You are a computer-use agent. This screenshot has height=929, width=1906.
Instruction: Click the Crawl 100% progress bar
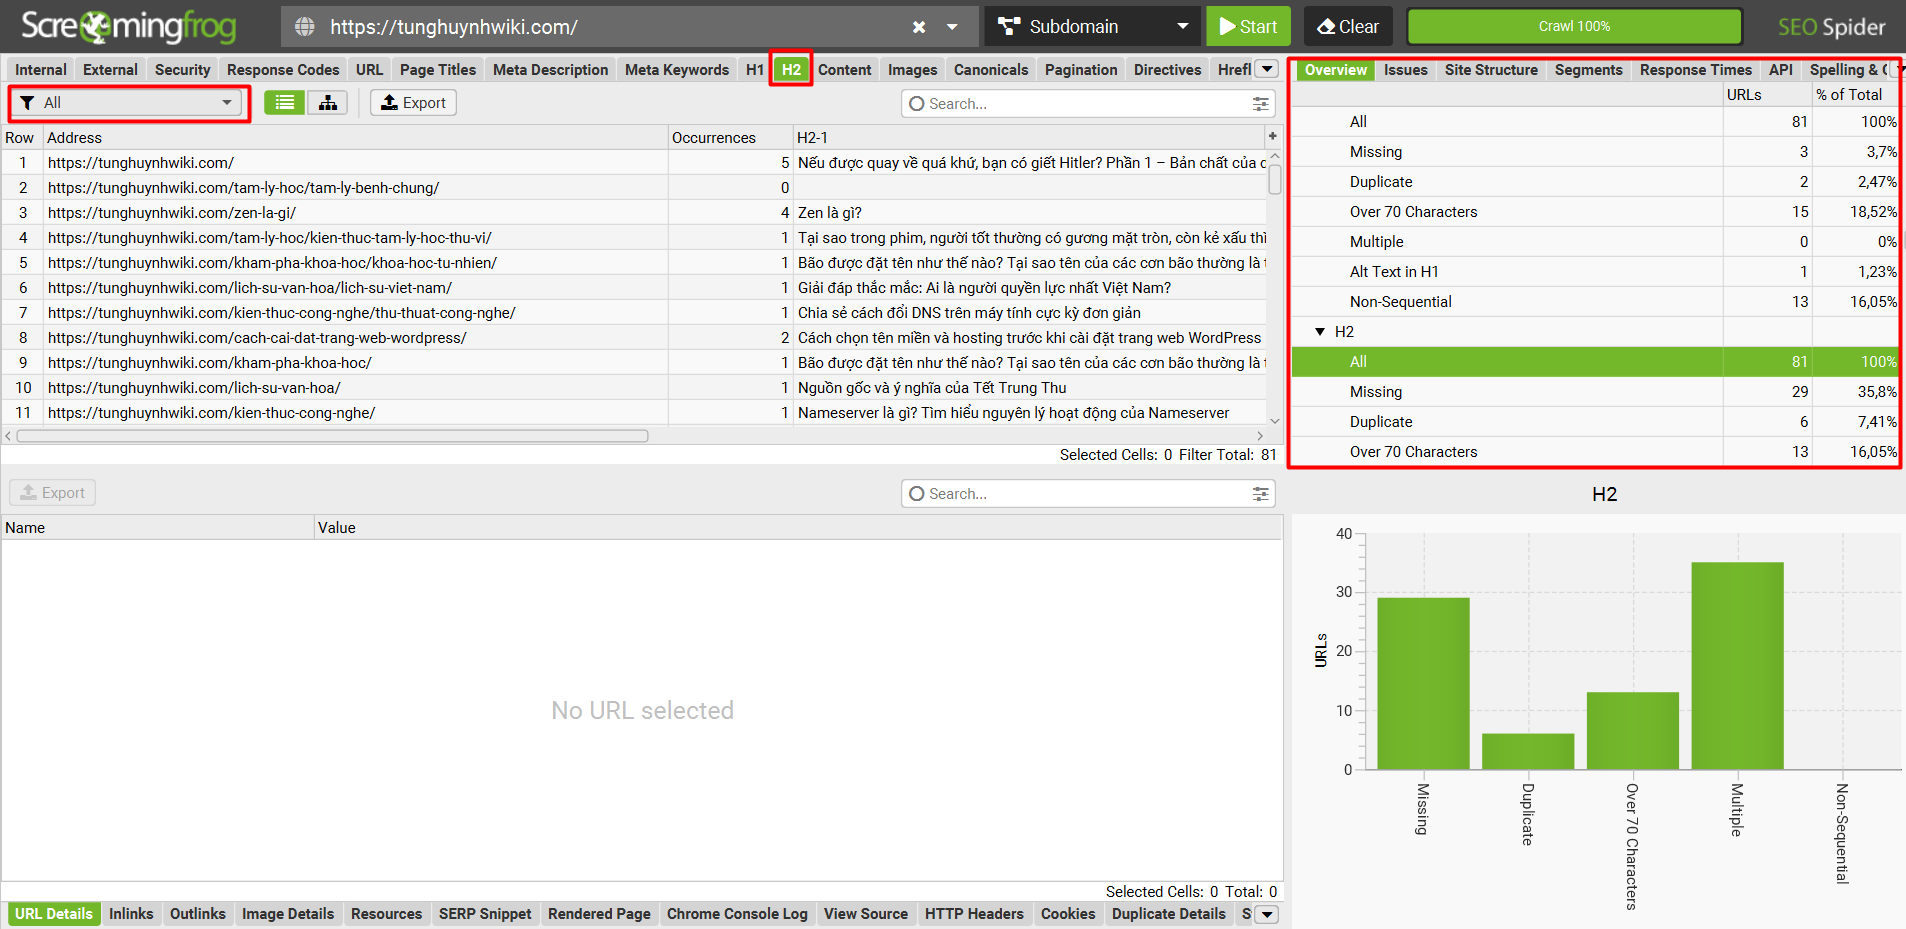click(x=1573, y=27)
